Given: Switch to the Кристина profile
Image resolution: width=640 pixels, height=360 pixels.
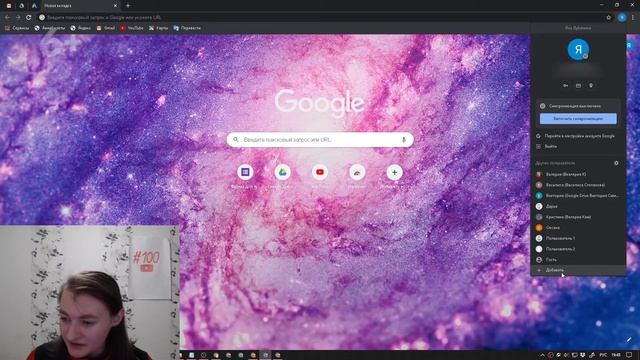Looking at the screenshot, I should [x=578, y=217].
